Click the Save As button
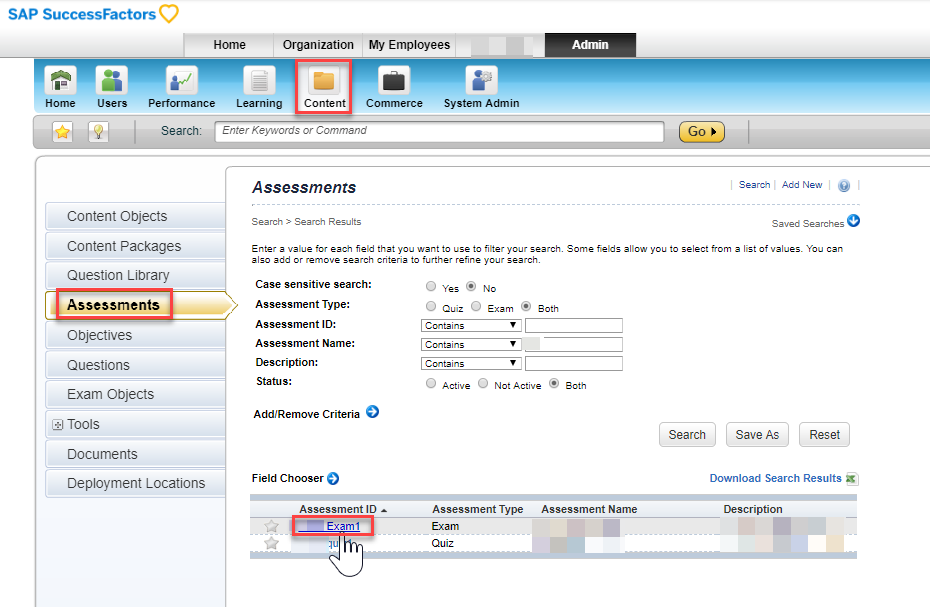 (x=757, y=435)
